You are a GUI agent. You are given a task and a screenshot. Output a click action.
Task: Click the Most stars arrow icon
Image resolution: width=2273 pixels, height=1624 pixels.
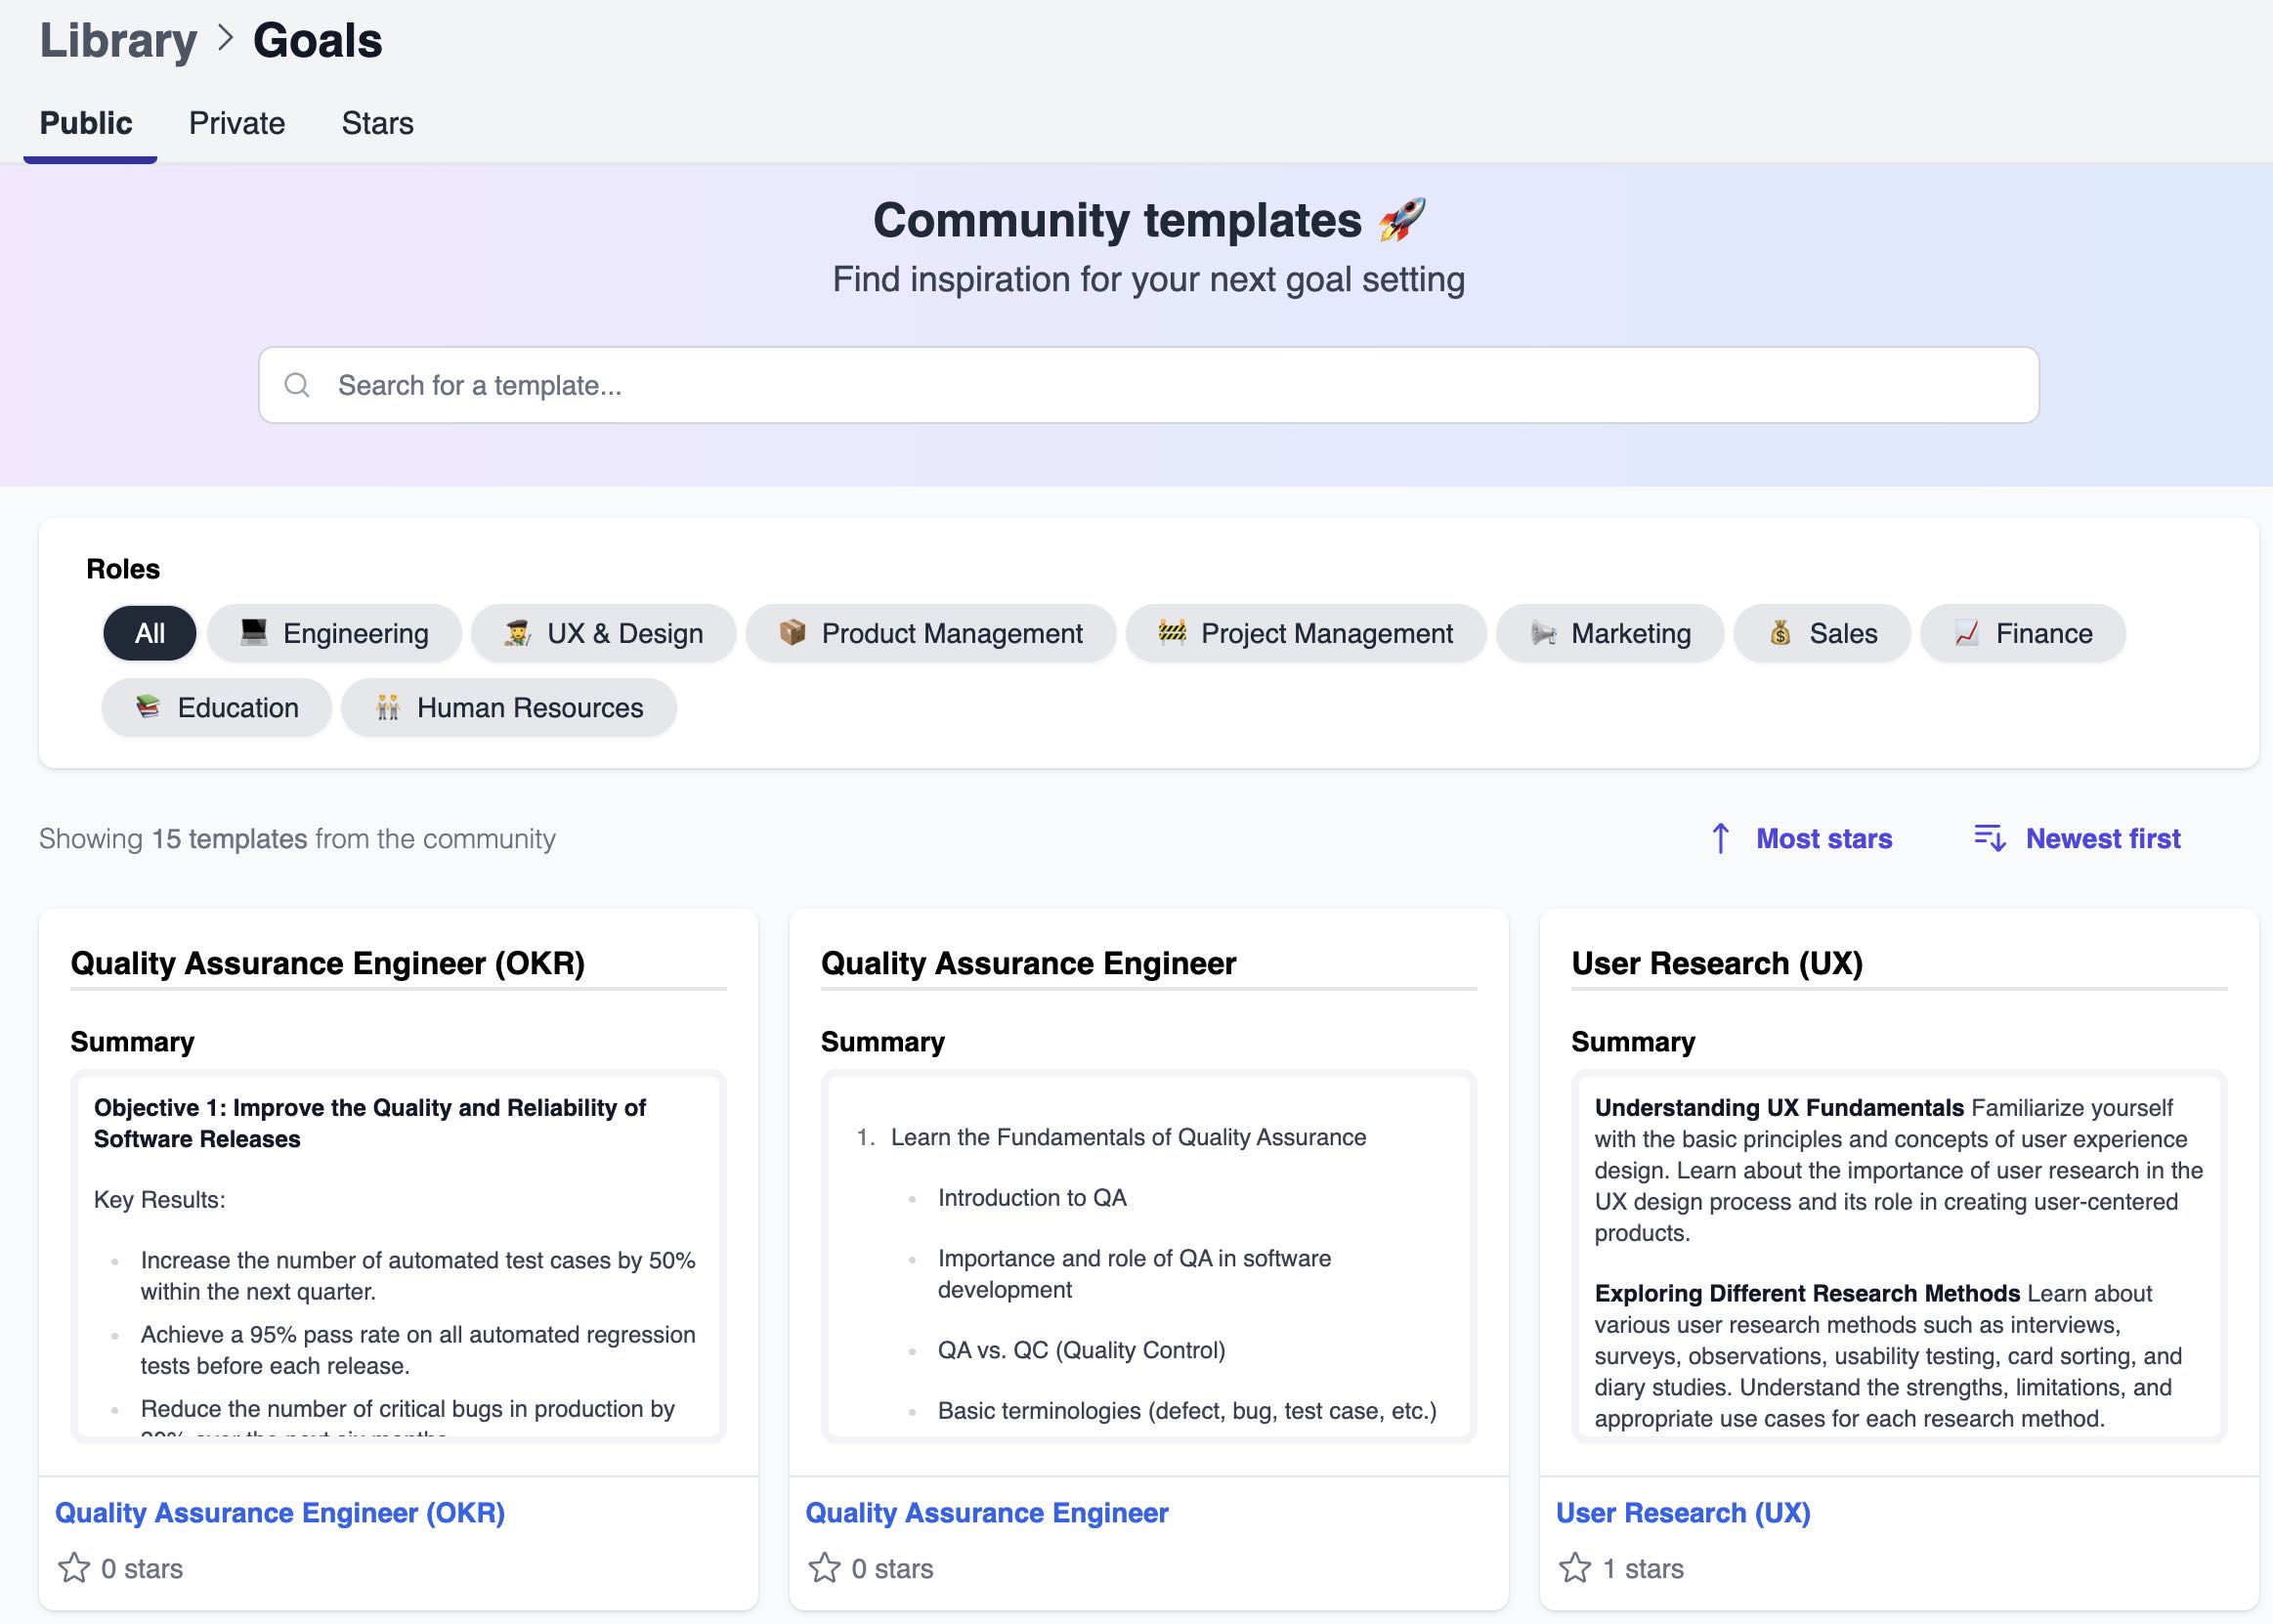point(1720,838)
